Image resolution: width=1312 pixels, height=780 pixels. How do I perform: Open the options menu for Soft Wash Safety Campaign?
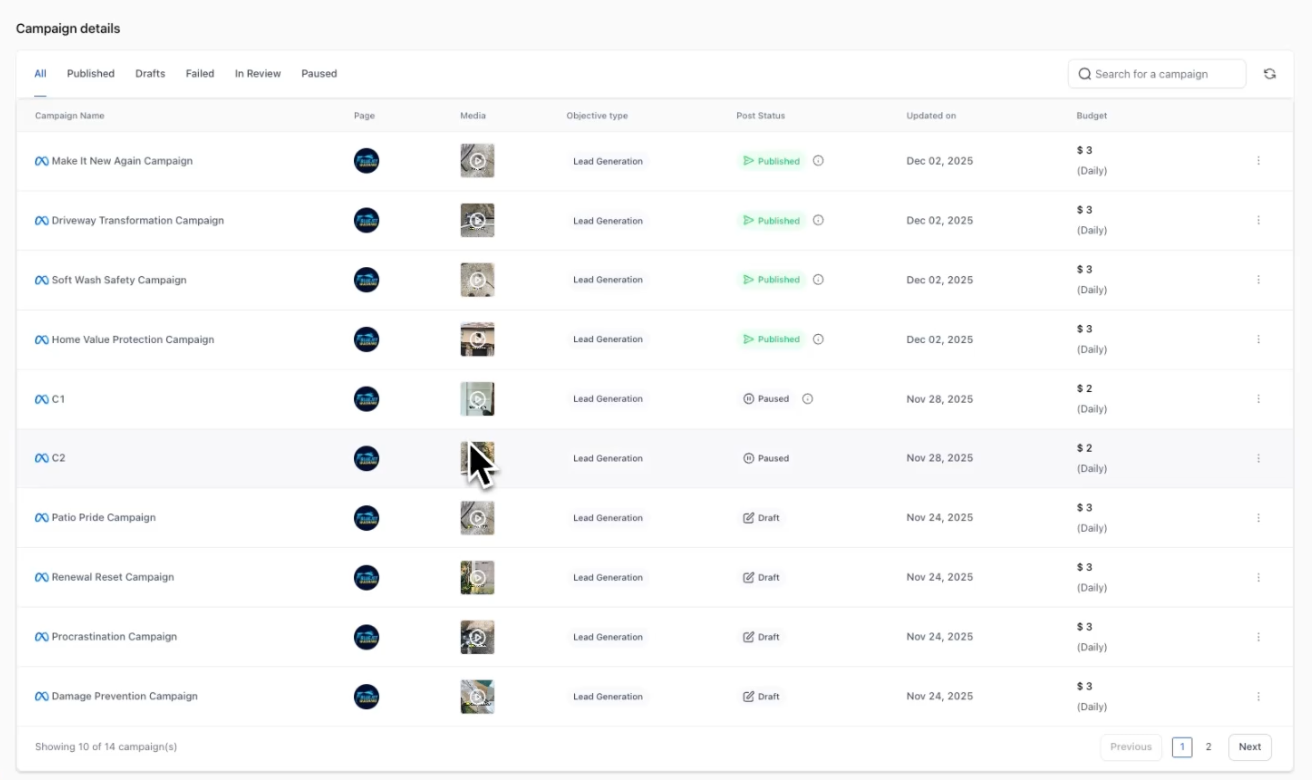pyautogui.click(x=1258, y=280)
